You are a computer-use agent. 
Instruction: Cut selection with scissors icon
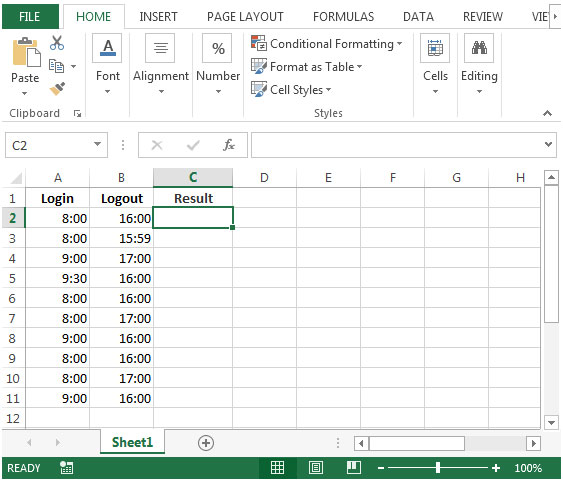coord(57,43)
